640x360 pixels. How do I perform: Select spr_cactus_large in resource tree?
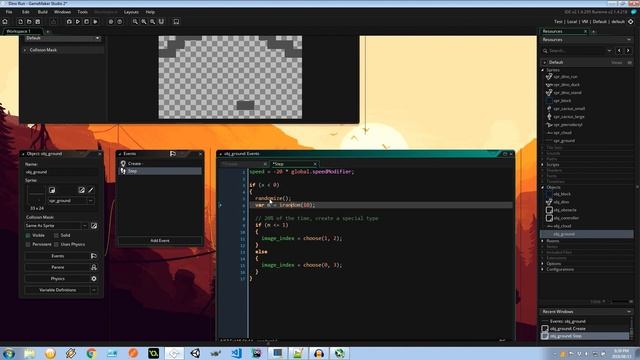(569, 117)
